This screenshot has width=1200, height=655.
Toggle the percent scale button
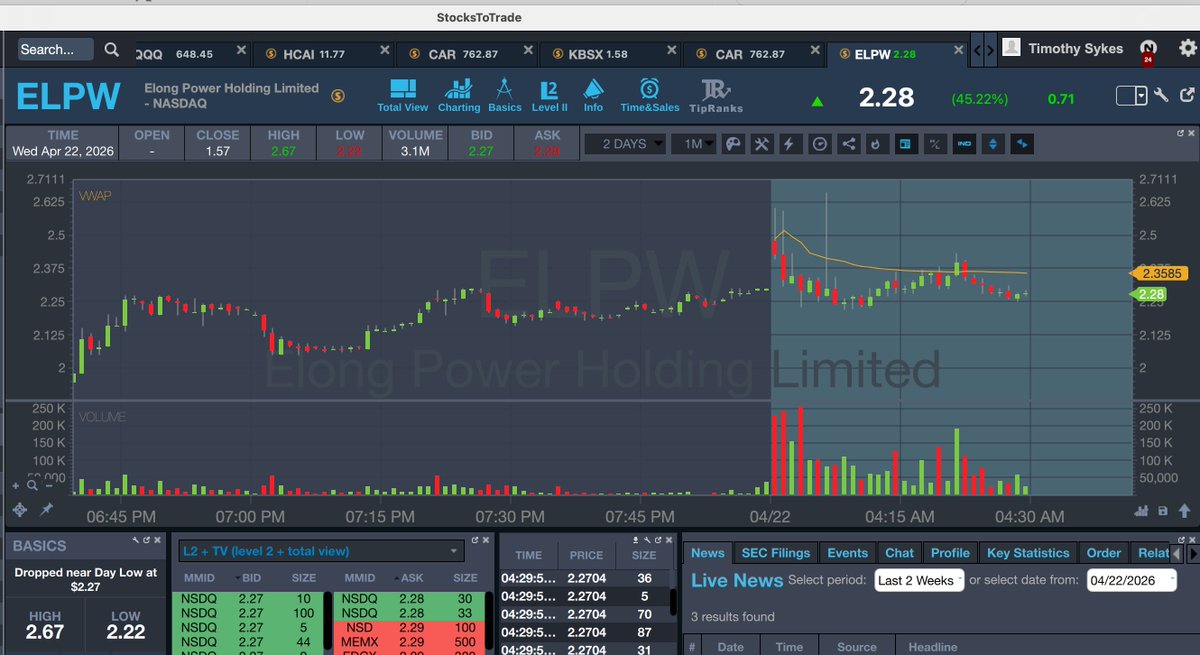pos(935,144)
